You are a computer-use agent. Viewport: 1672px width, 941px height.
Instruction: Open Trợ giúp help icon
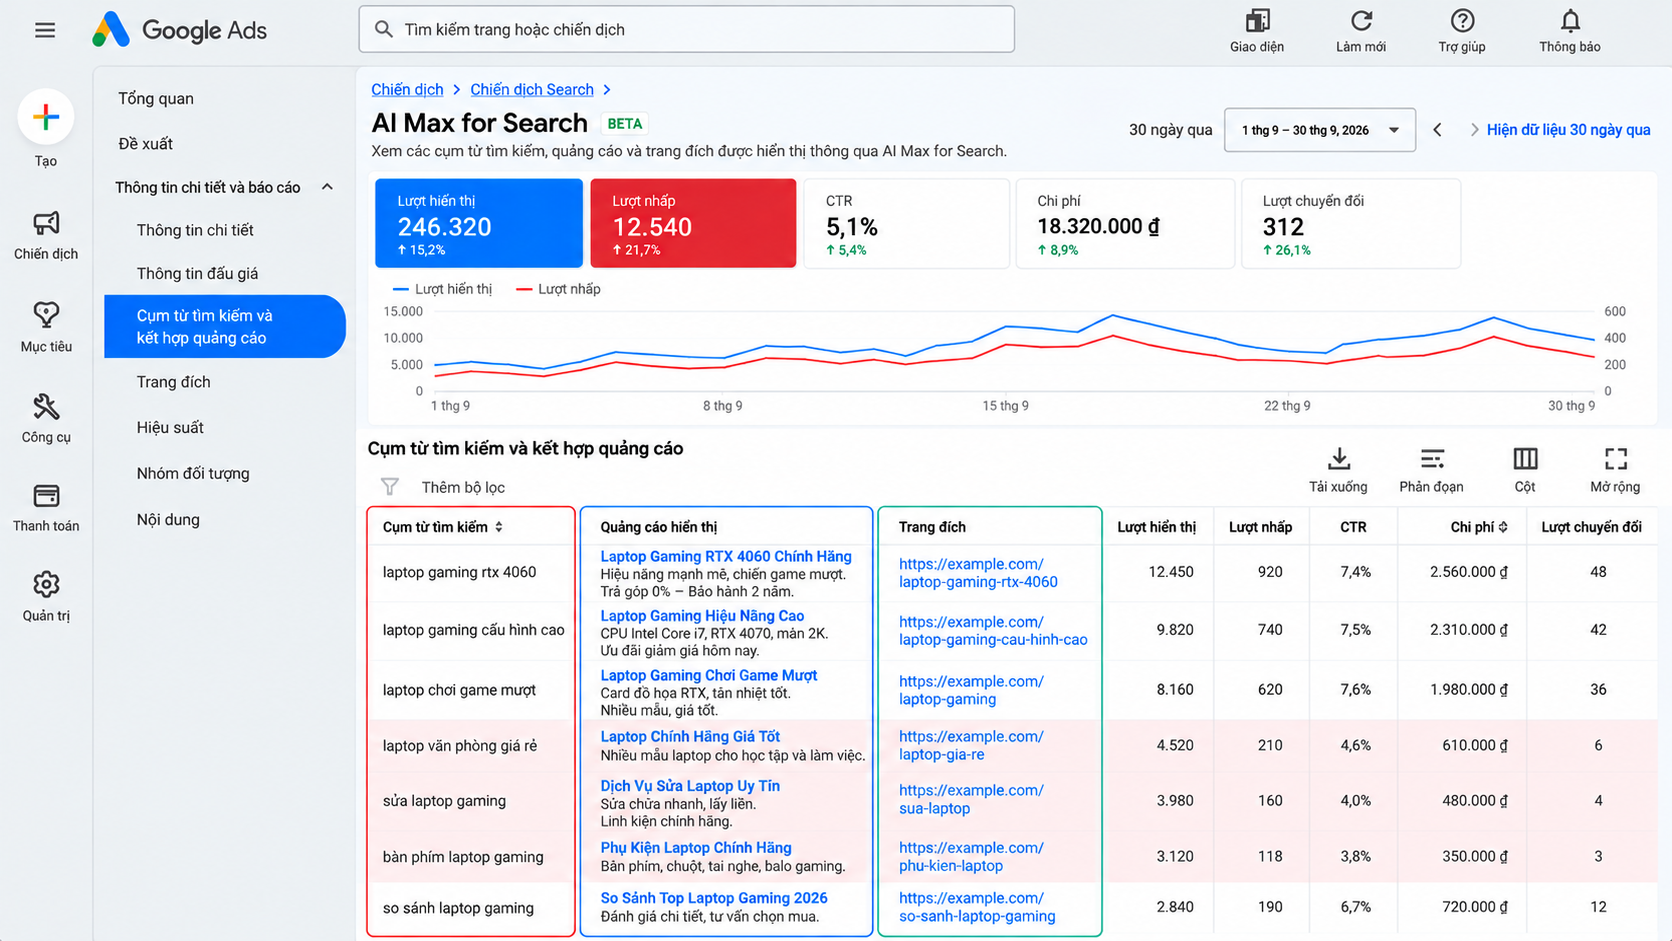(1462, 21)
